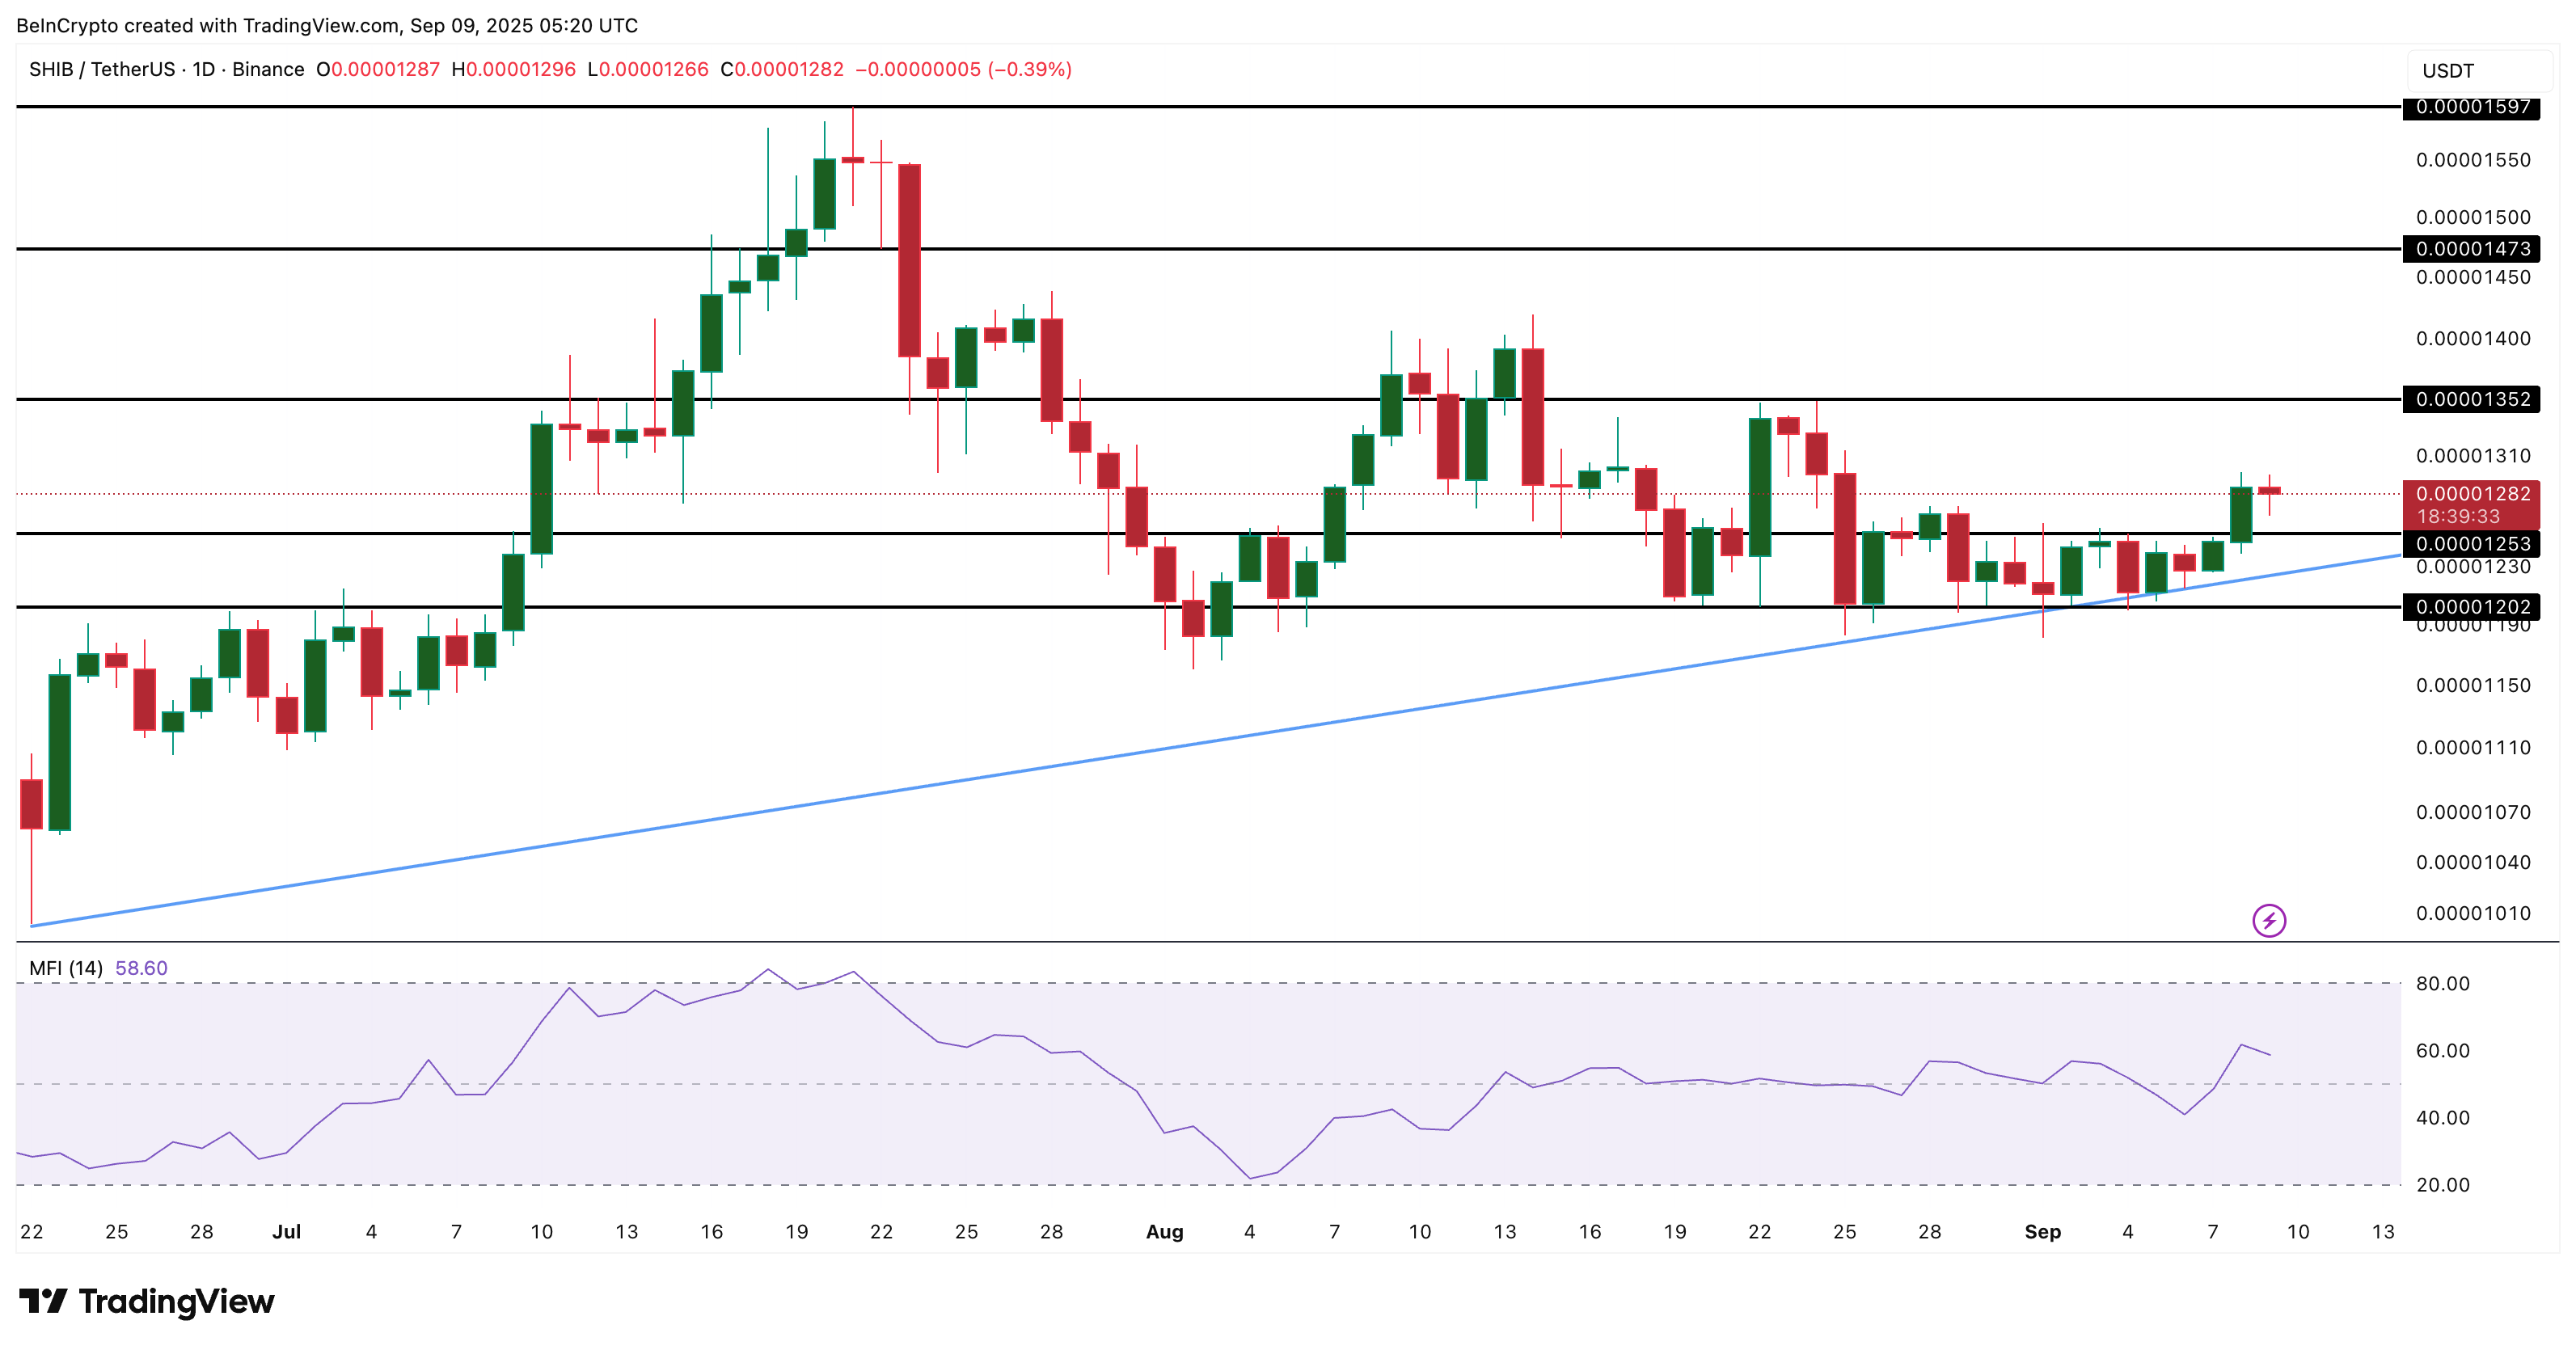Click the 0.00001352 horizontal line label
Viewport: 2576px width, 1350px height.
point(2471,399)
